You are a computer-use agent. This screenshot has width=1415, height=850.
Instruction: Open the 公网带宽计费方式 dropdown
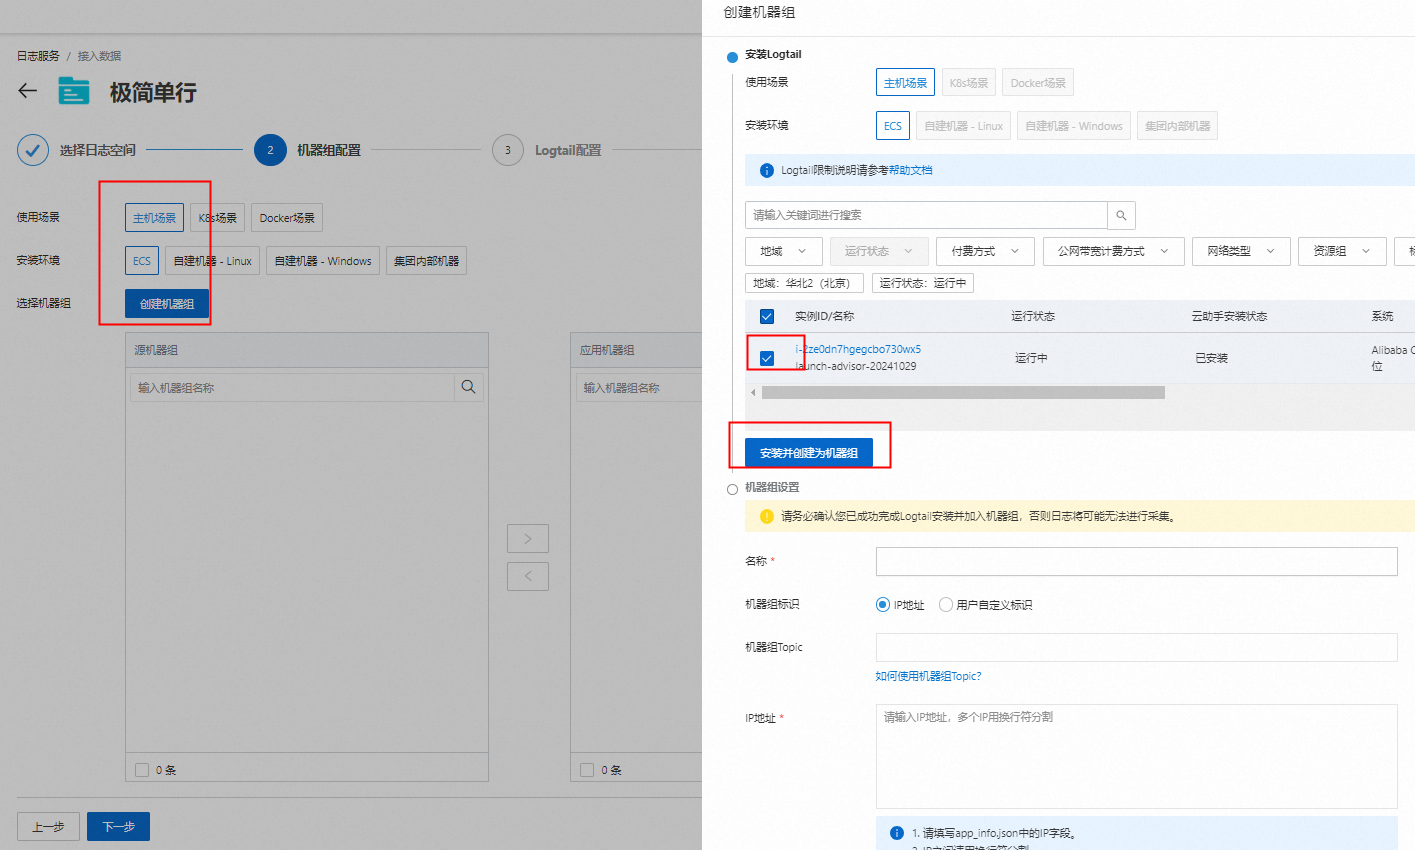click(x=1113, y=251)
